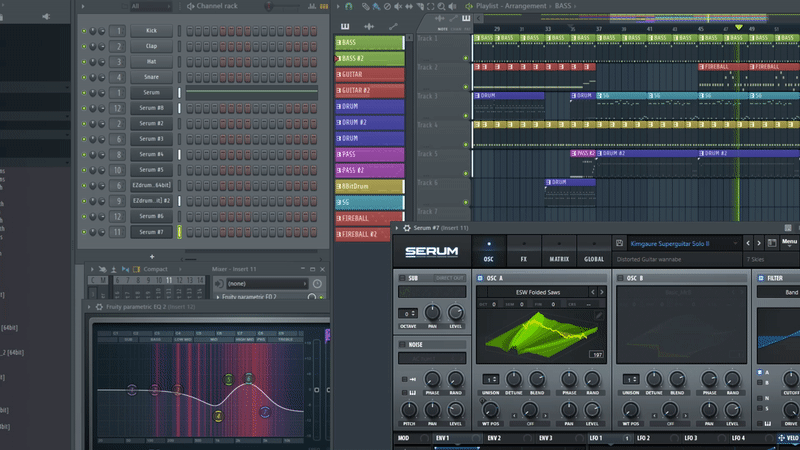Disable OSC A in Serum
800x450 pixels.
[480, 278]
